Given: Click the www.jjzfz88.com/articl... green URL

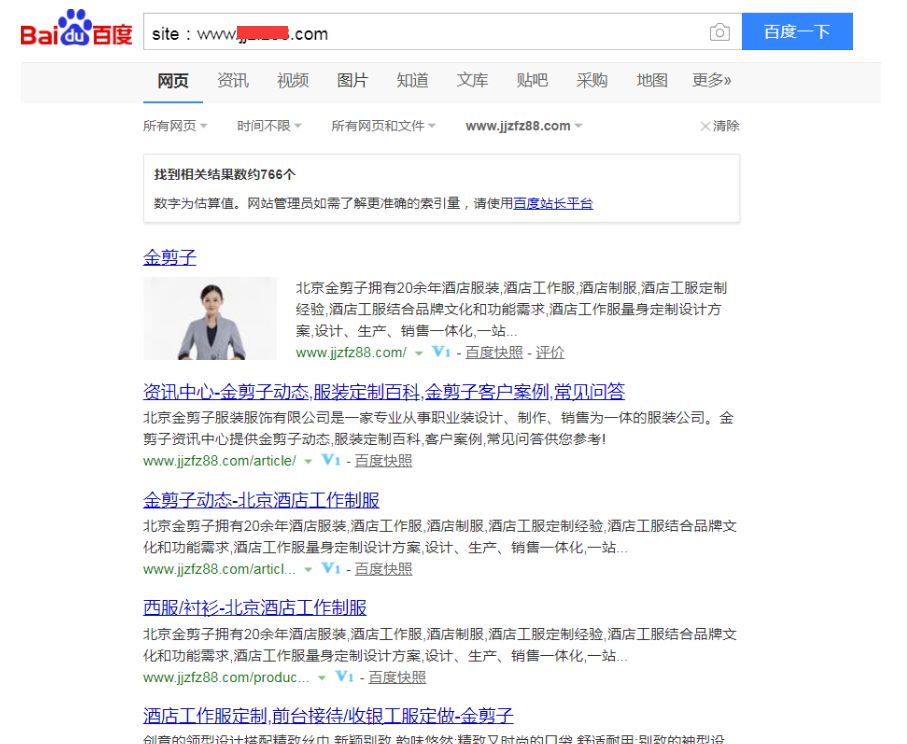Looking at the screenshot, I should (219, 569).
